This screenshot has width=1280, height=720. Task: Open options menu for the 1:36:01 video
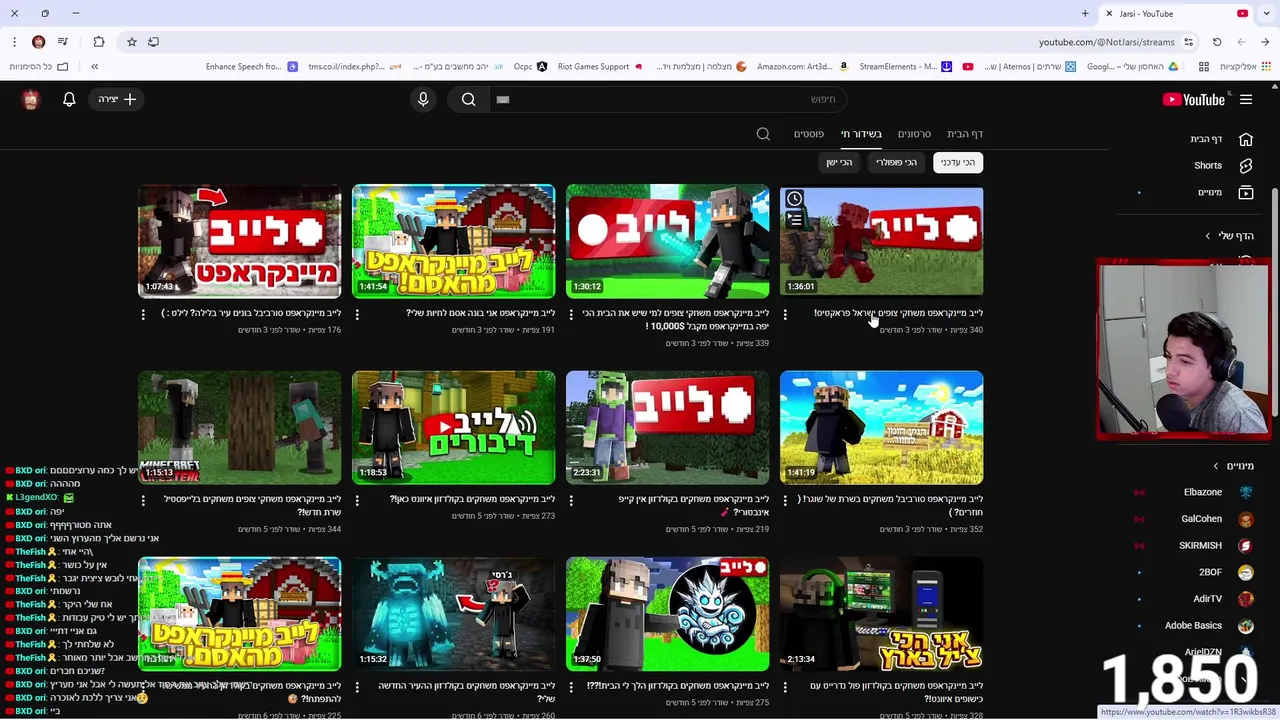point(785,314)
